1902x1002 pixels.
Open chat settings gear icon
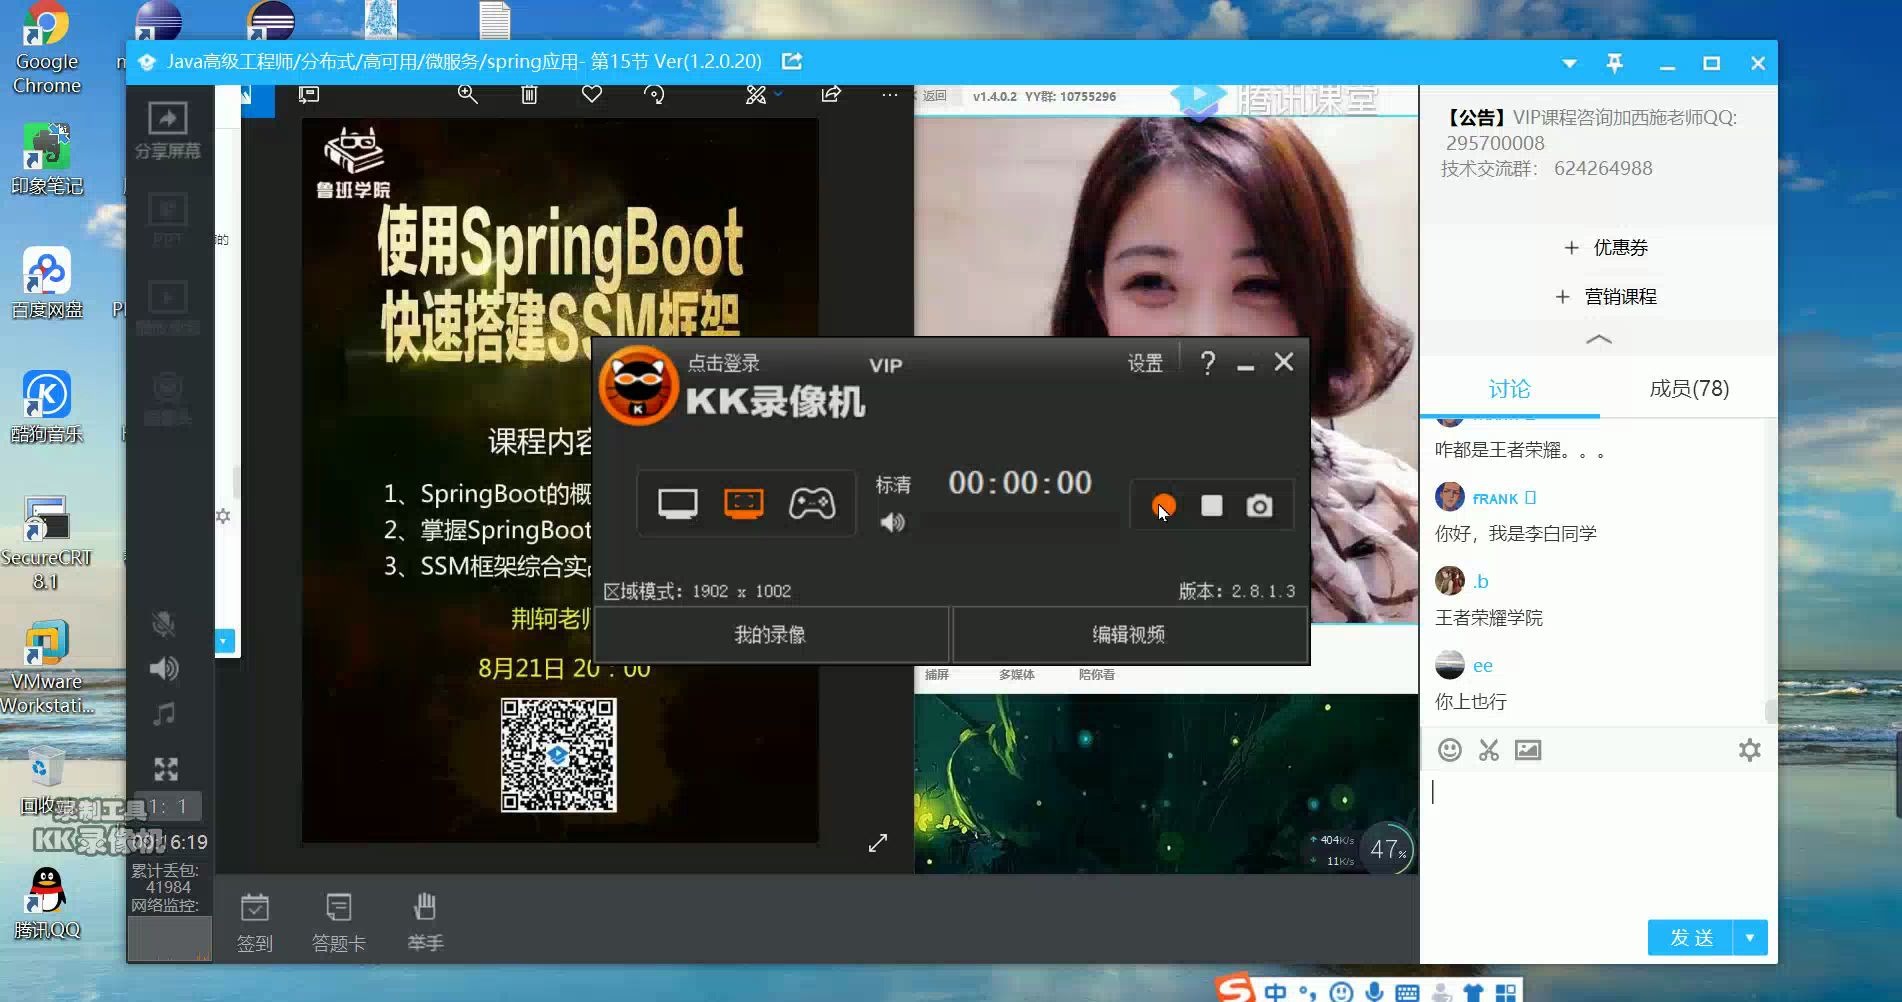(1749, 750)
